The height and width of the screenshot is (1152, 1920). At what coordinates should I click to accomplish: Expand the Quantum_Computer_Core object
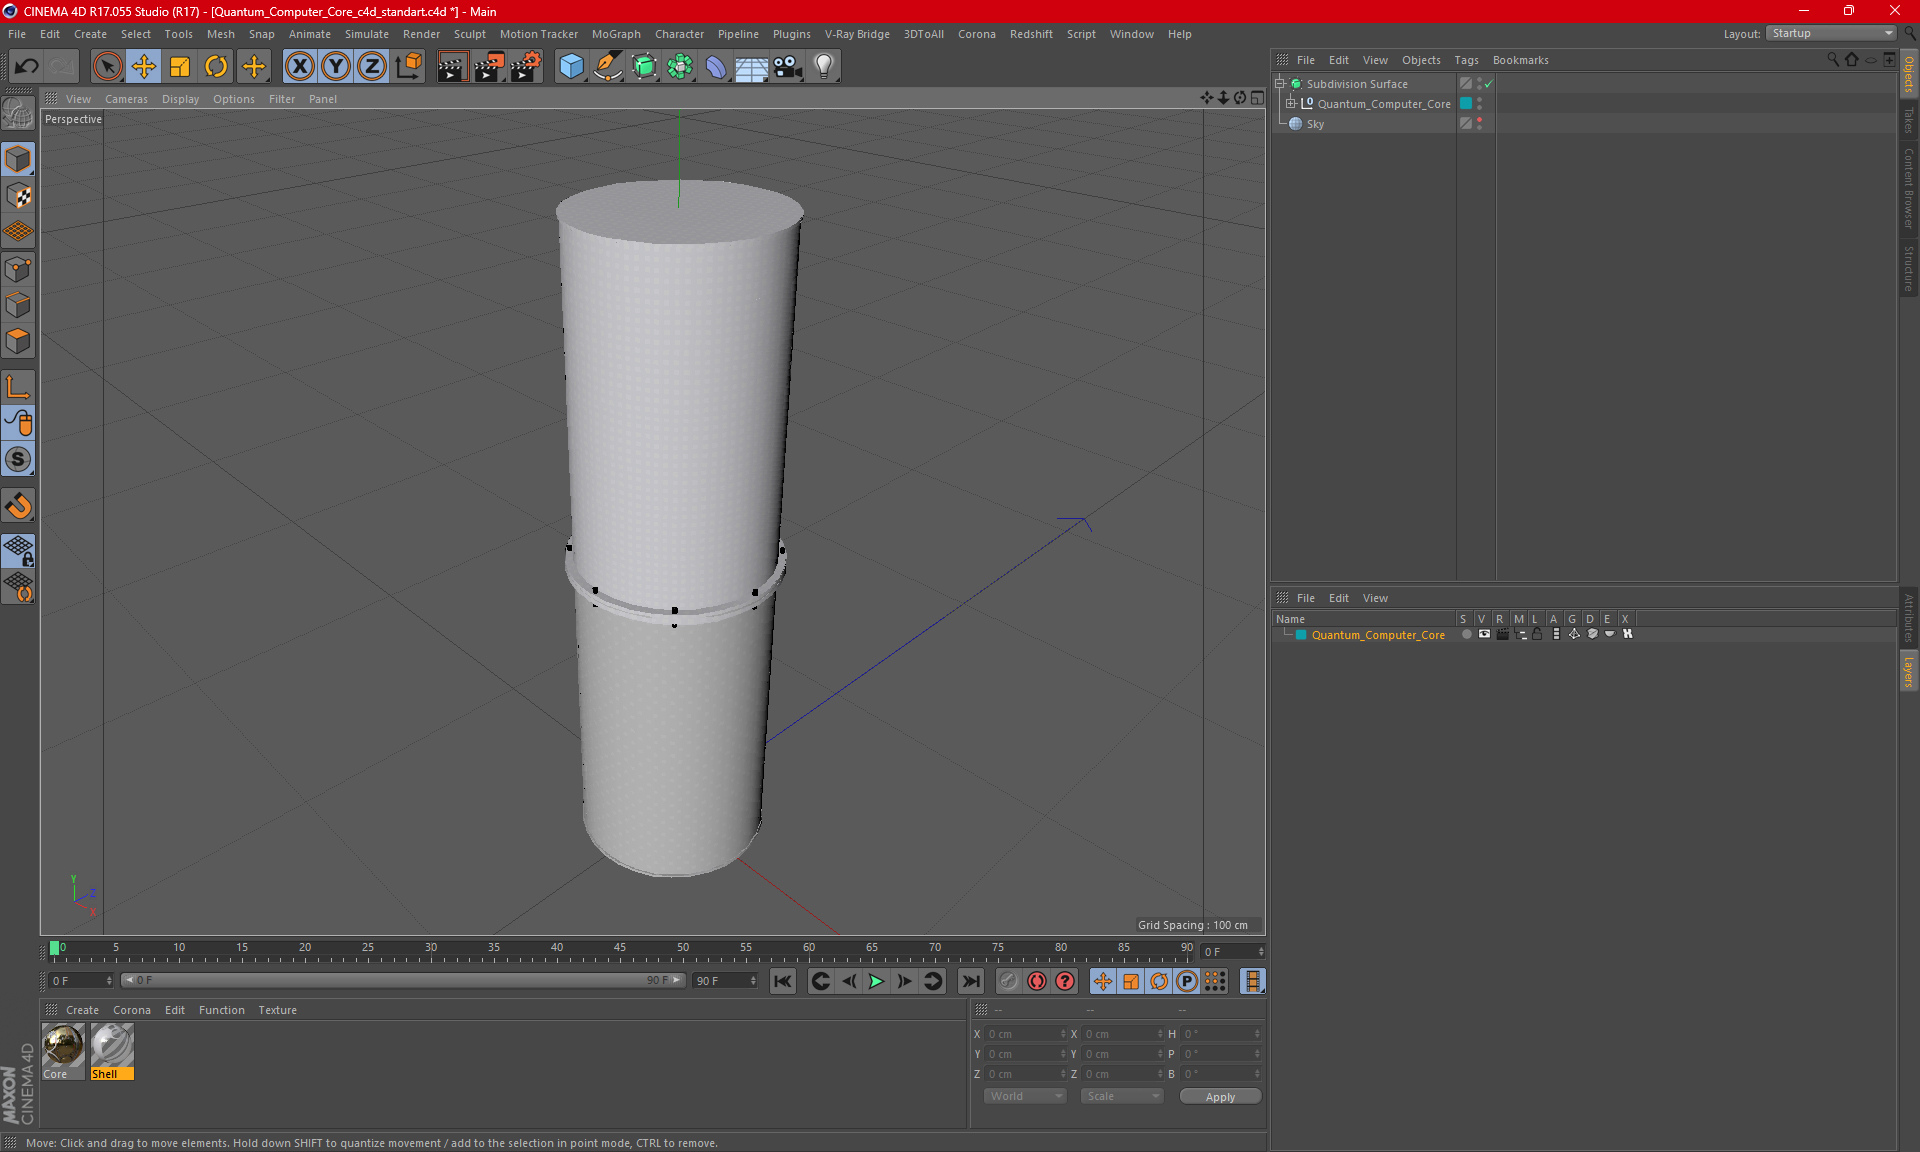[x=1291, y=104]
